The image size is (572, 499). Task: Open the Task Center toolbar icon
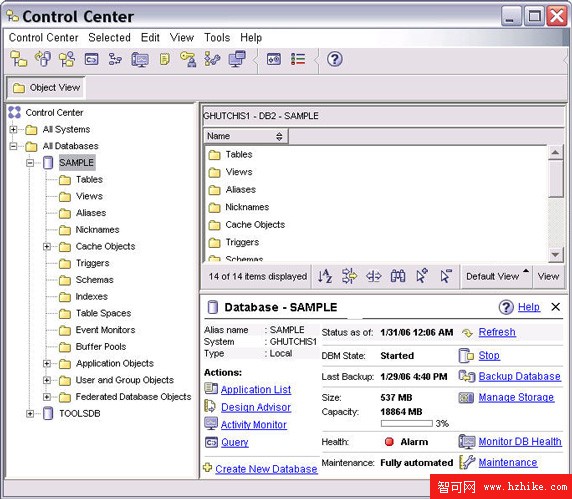coord(115,59)
